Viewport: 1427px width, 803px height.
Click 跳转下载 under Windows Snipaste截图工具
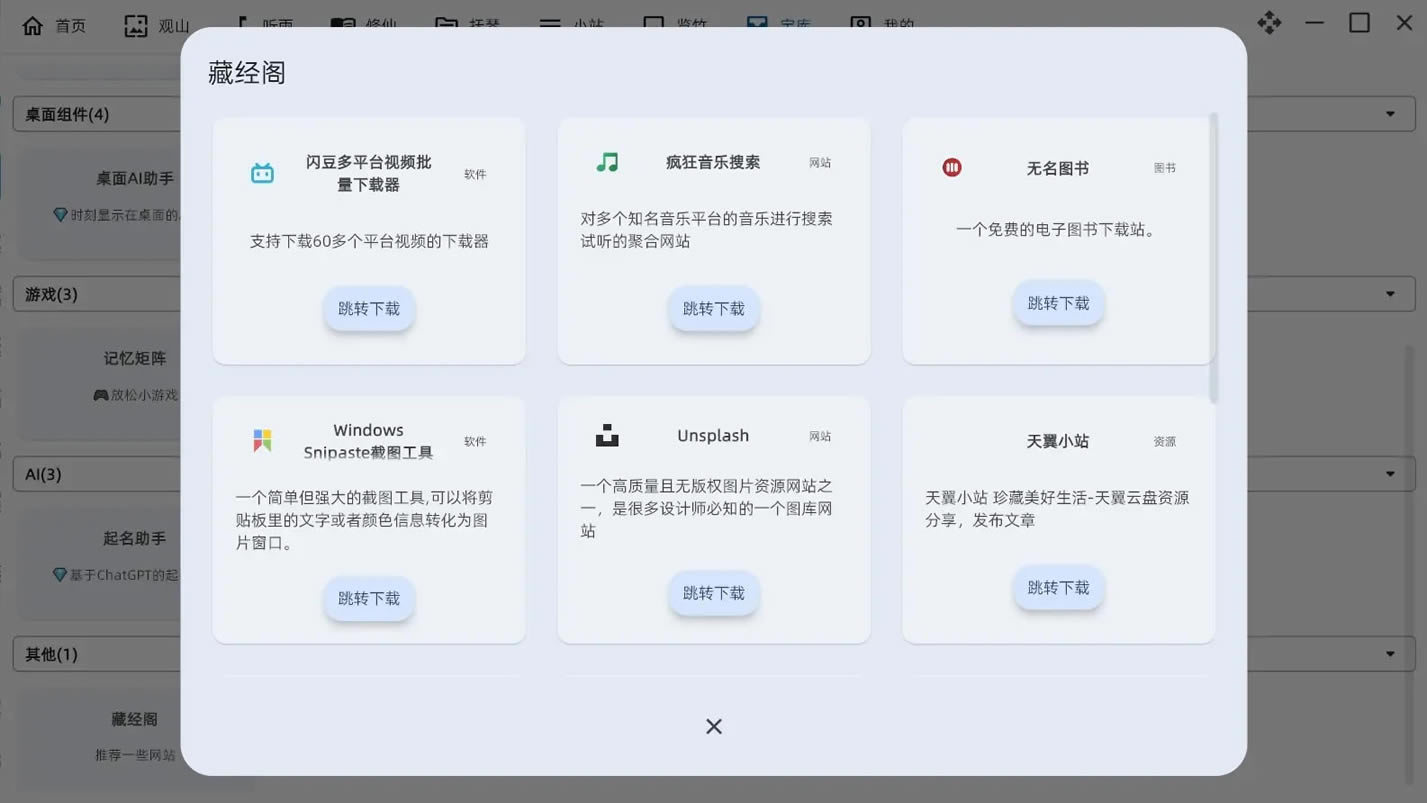[369, 599]
